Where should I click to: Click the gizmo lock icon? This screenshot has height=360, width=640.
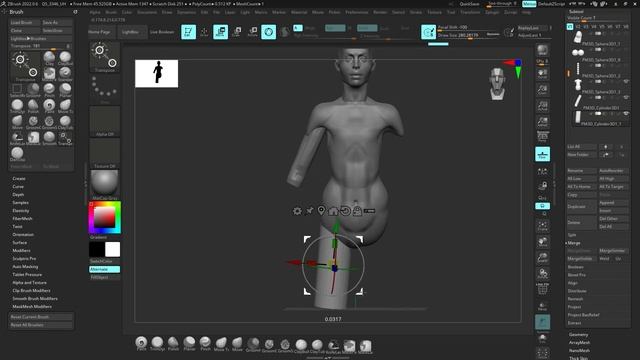tap(357, 211)
